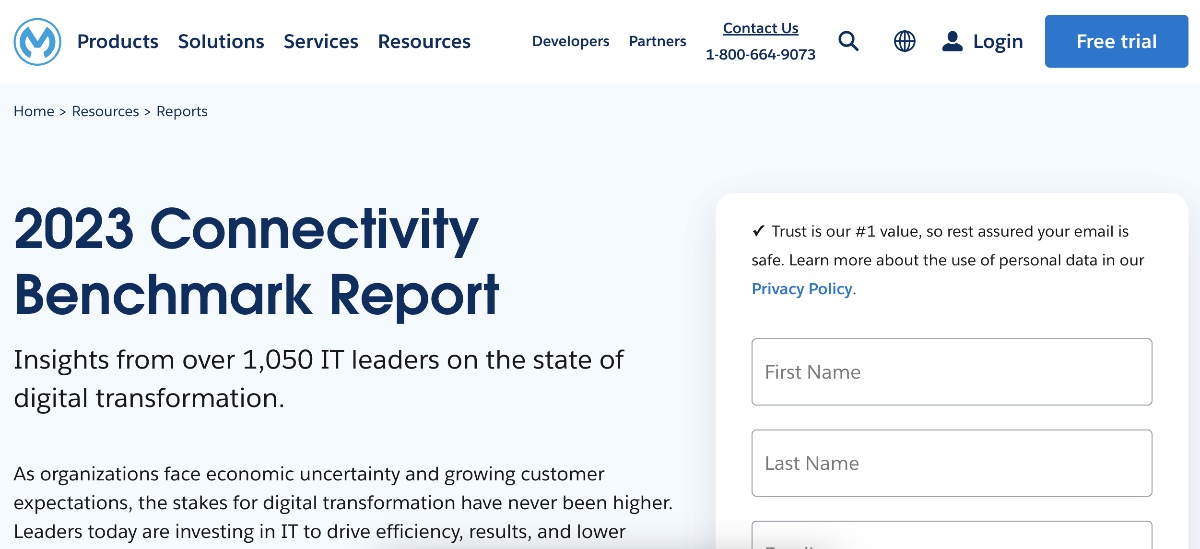1200x549 pixels.
Task: Open the Reports breadcrumb link
Action: (182, 111)
